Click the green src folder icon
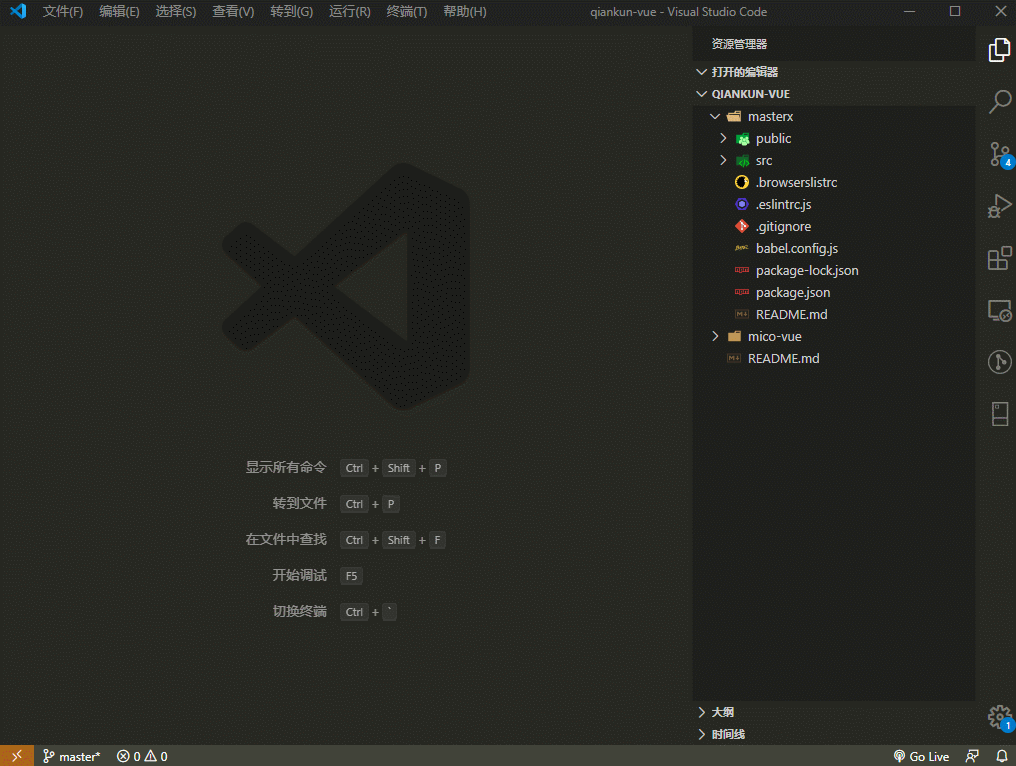 (x=743, y=161)
